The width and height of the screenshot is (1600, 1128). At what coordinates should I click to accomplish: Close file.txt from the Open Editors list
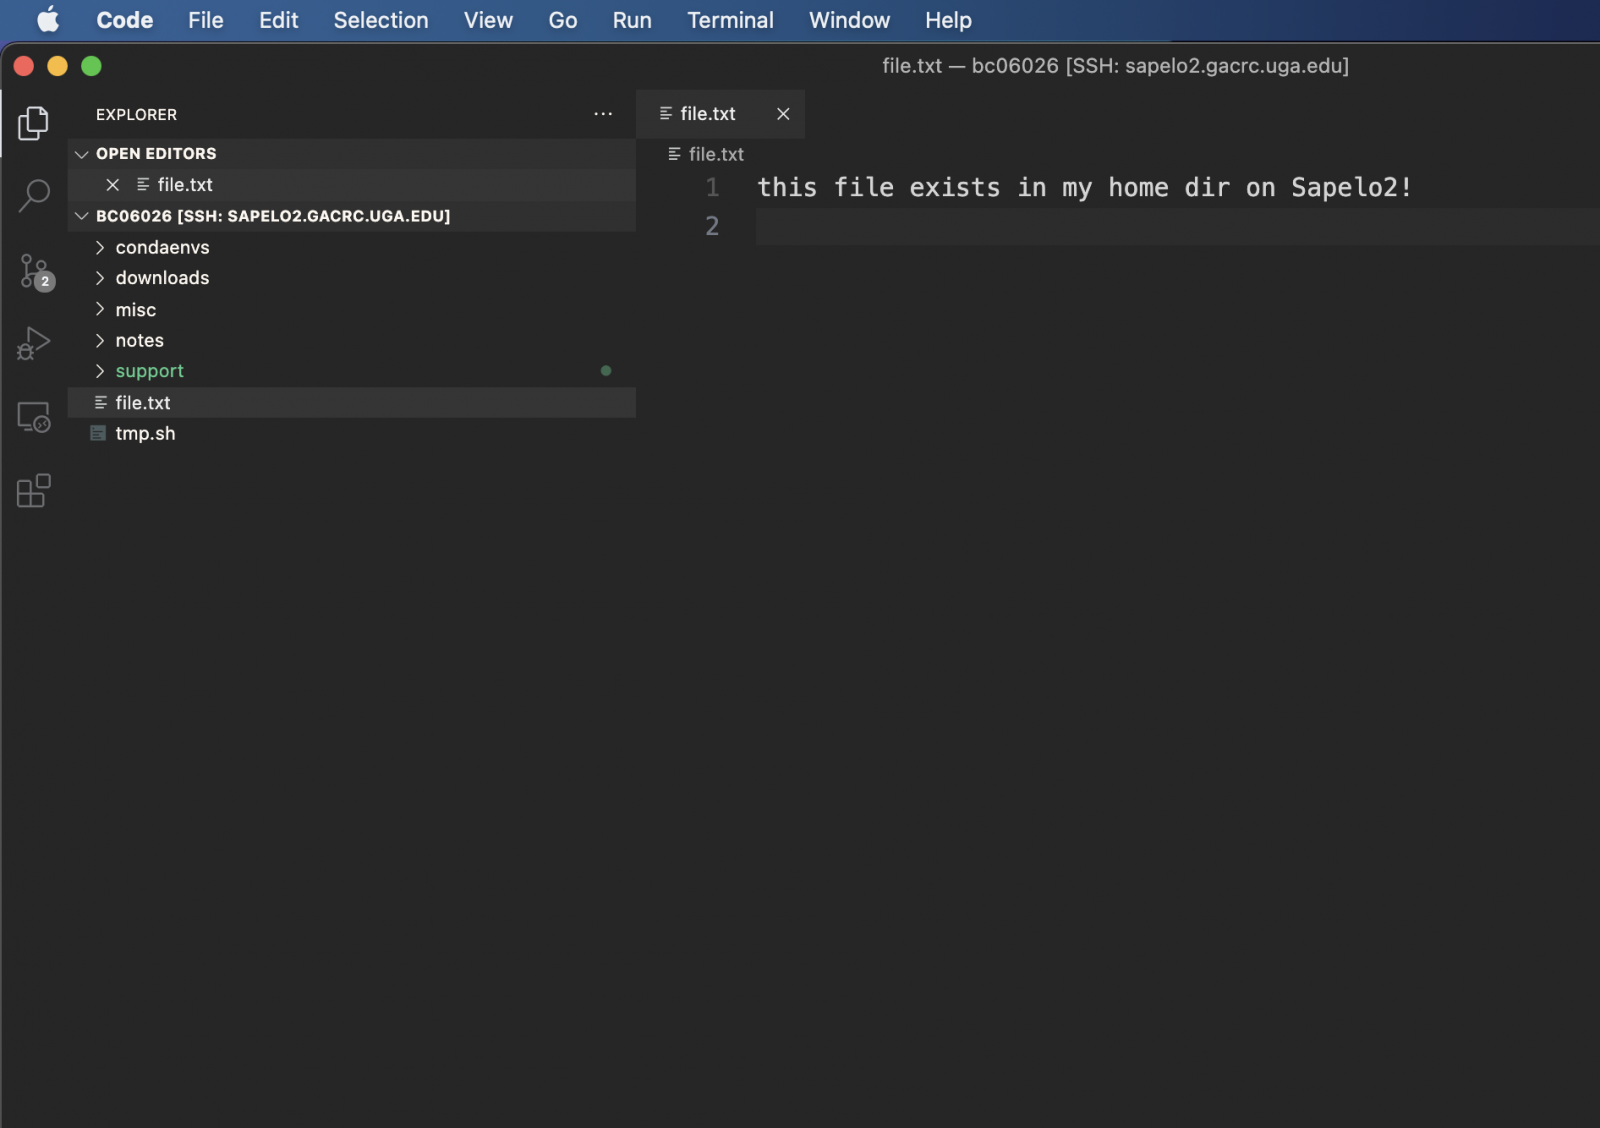(x=112, y=184)
